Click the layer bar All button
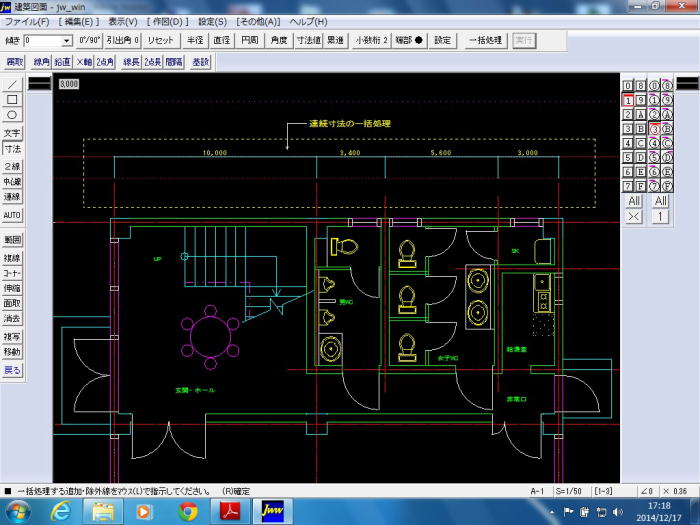Image resolution: width=700 pixels, height=525 pixels. [634, 201]
